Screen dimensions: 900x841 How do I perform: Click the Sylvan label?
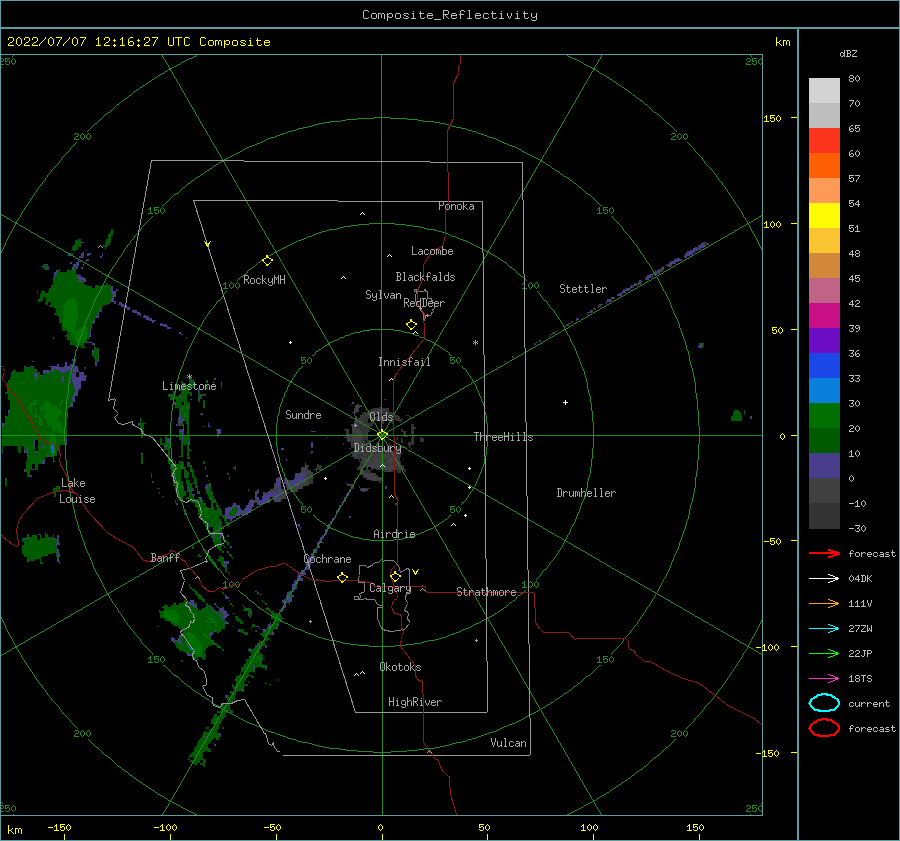pos(383,295)
